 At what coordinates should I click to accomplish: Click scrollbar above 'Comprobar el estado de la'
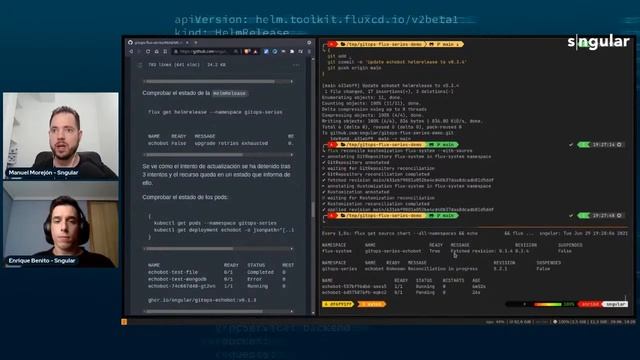pyautogui.click(x=218, y=82)
